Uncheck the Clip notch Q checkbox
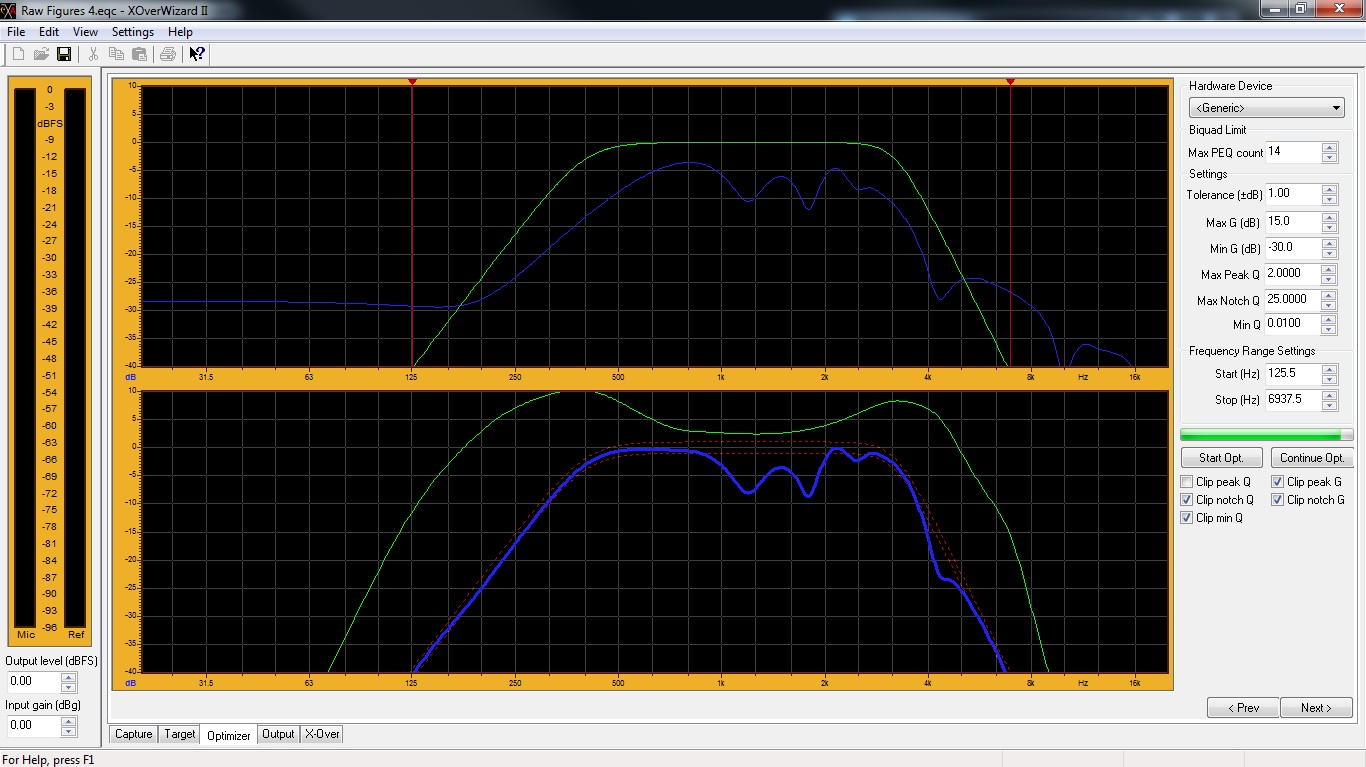This screenshot has height=767, width=1366. pyautogui.click(x=1187, y=500)
